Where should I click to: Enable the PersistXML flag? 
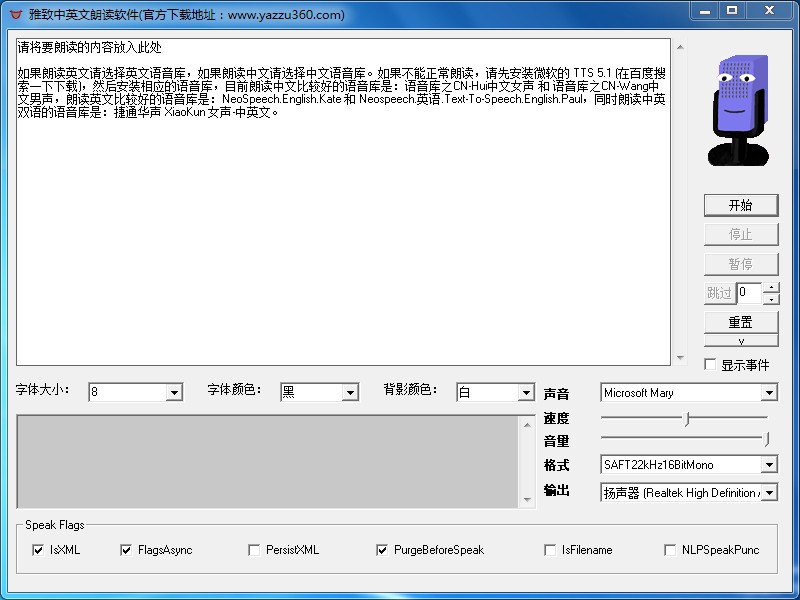(x=254, y=550)
